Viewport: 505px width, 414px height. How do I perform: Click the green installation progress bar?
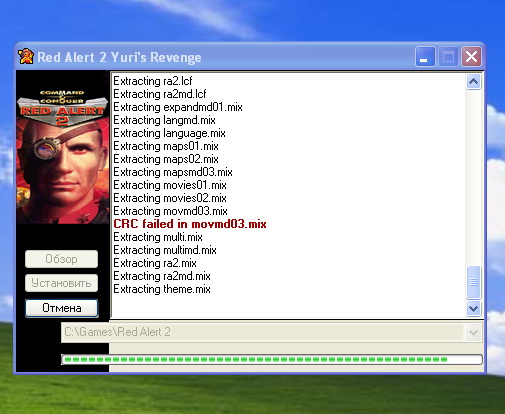coord(272,360)
